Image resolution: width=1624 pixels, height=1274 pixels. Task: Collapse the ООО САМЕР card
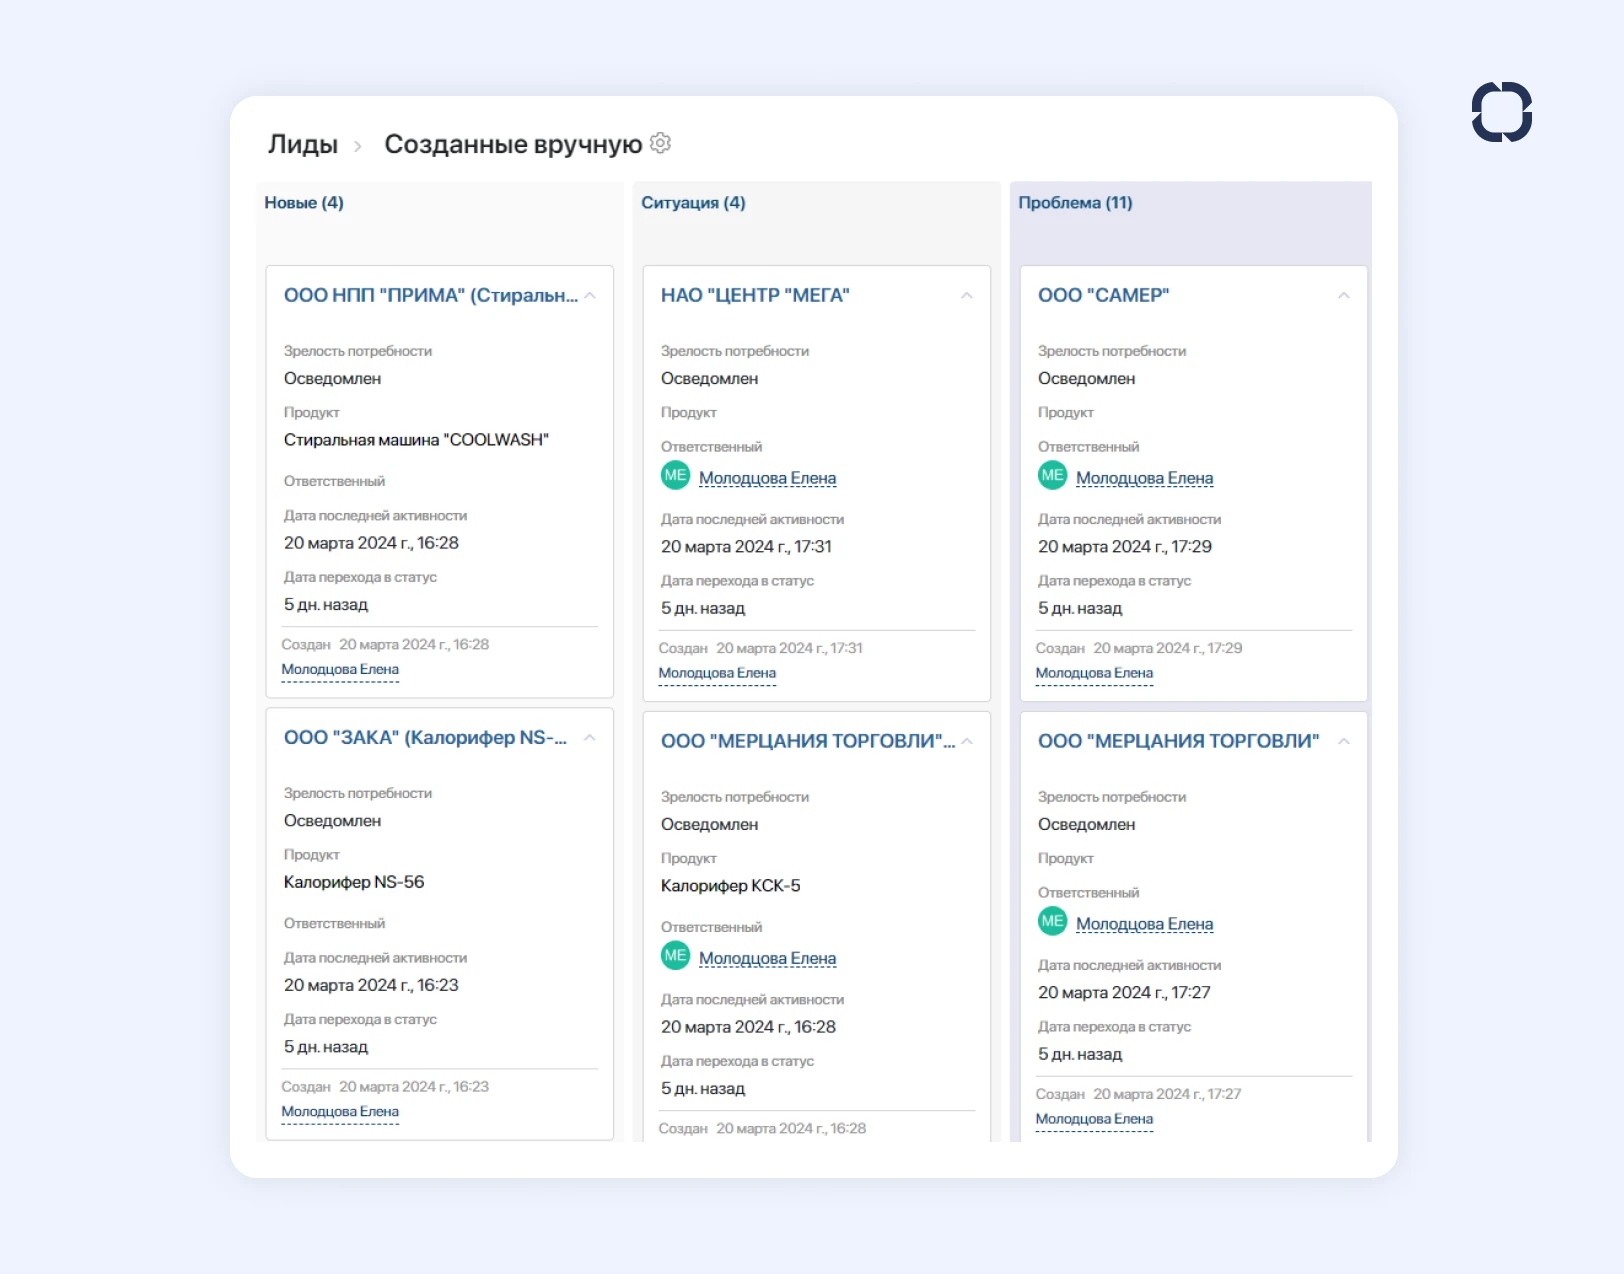click(1344, 296)
